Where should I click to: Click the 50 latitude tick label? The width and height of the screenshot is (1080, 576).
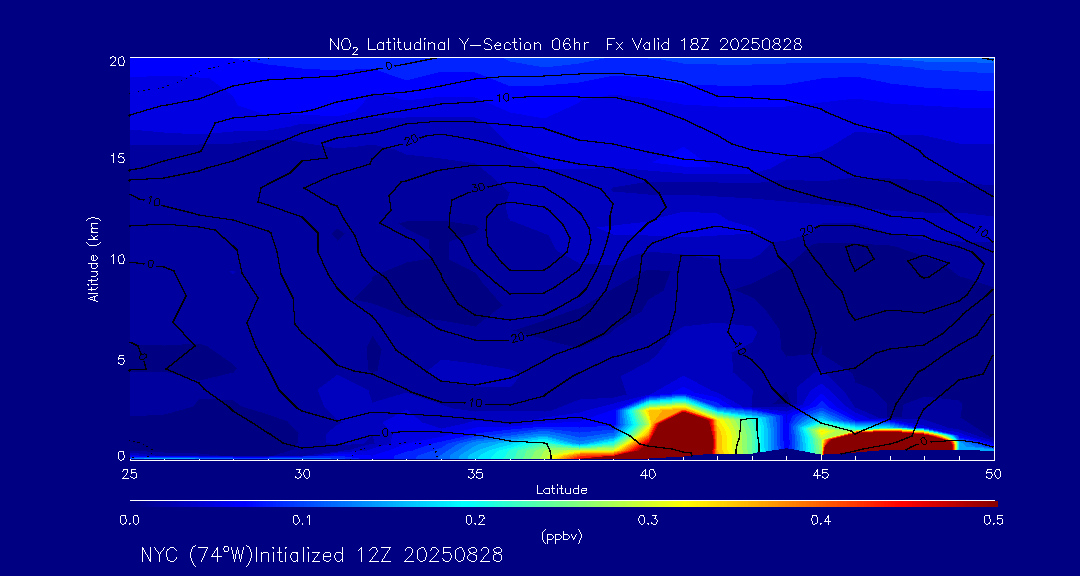pyautogui.click(x=993, y=473)
